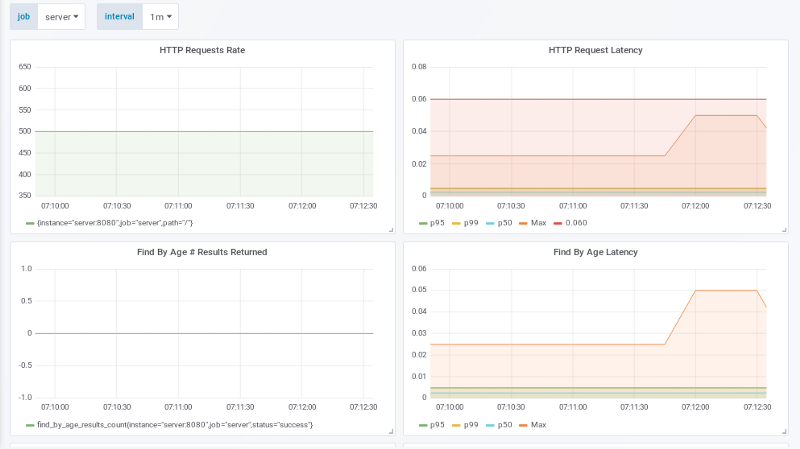Click red color swatch beside 0.060 legend

coord(558,223)
